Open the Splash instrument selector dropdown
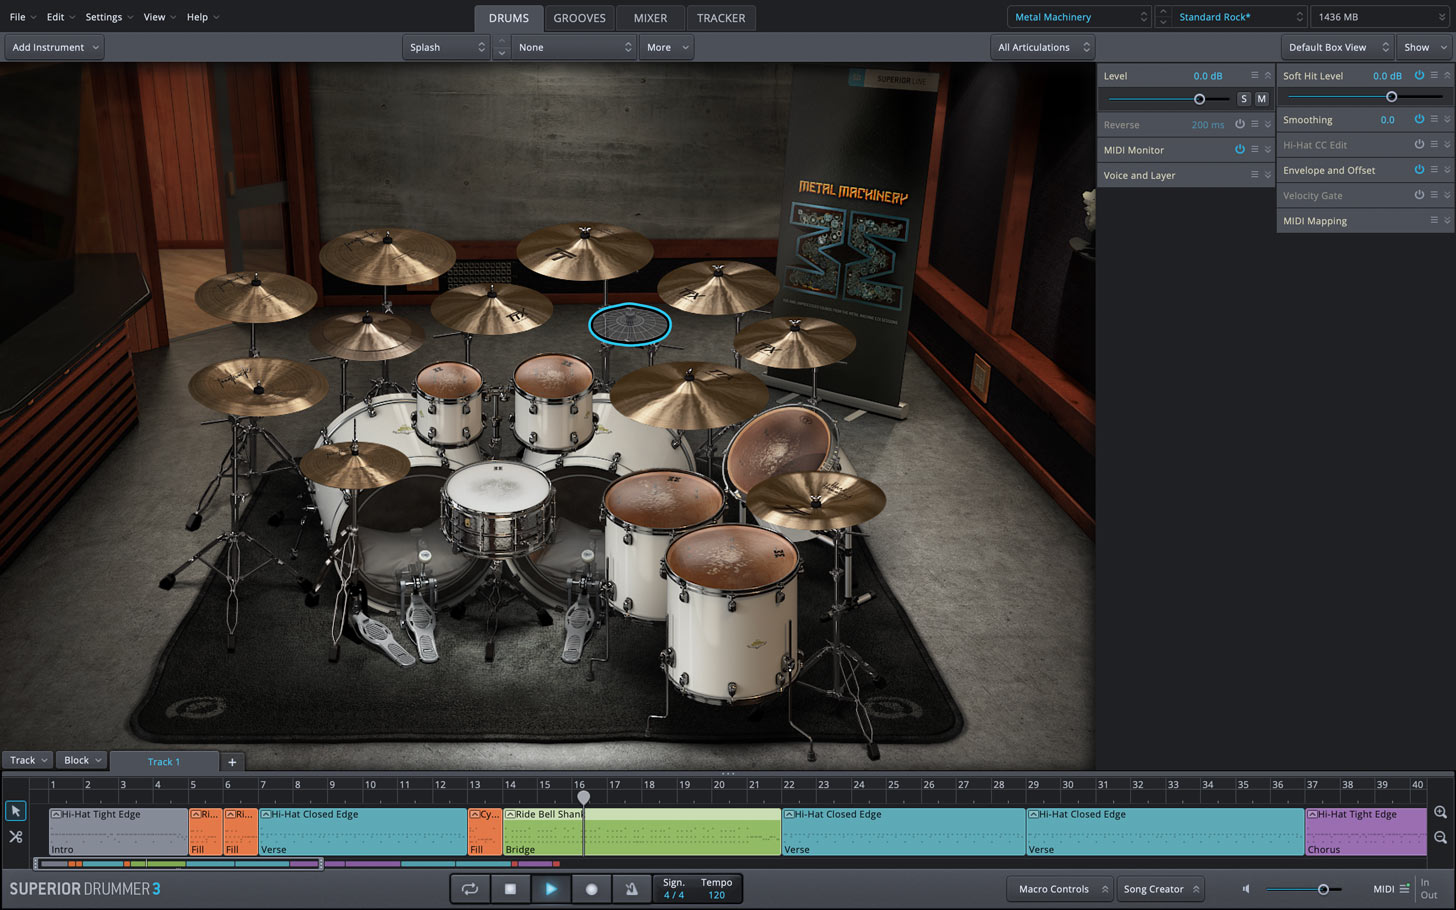The image size is (1456, 910). [x=446, y=47]
